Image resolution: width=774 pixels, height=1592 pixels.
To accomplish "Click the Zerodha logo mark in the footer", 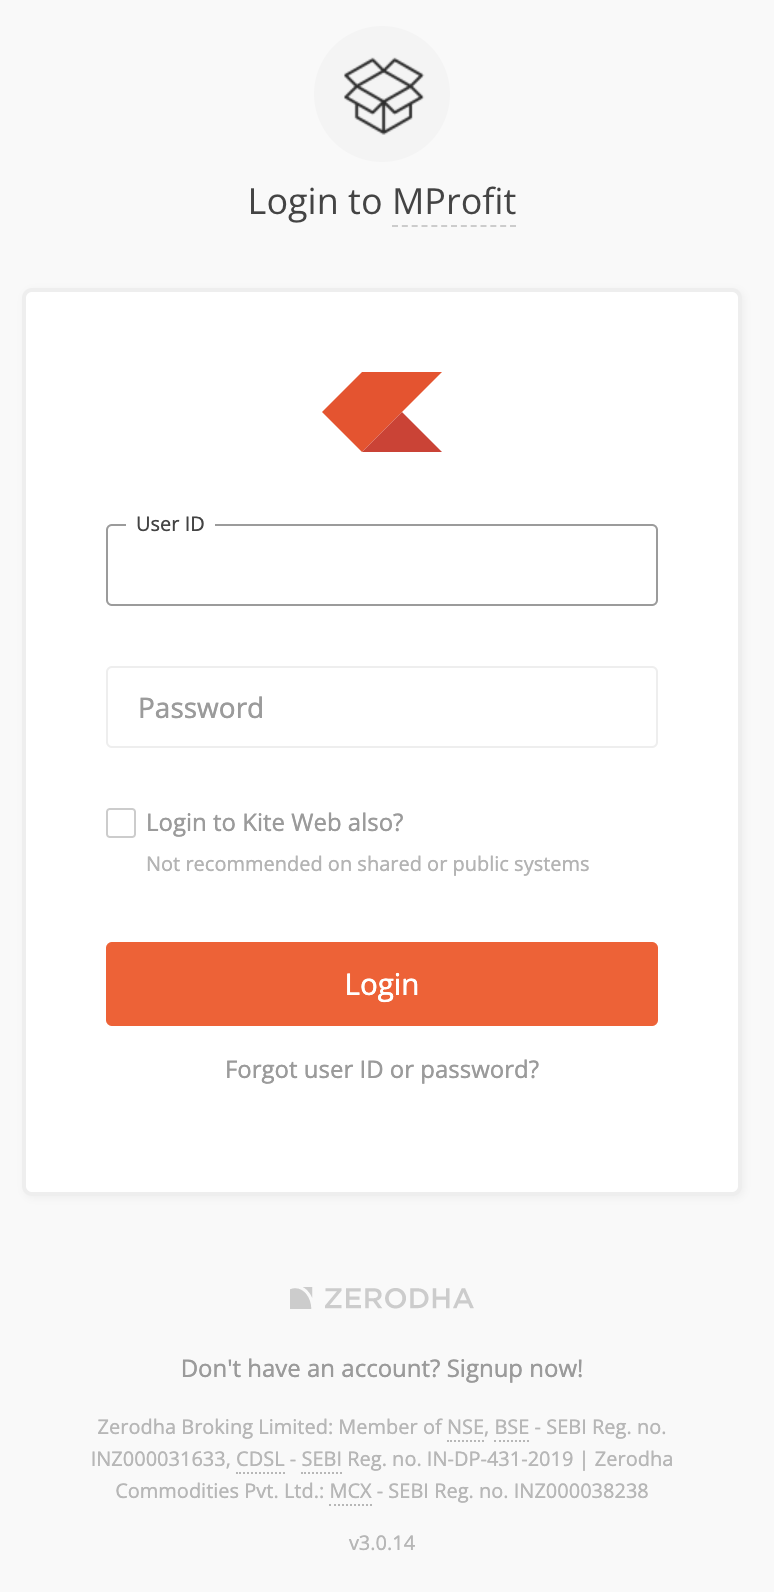I will (x=301, y=1298).
